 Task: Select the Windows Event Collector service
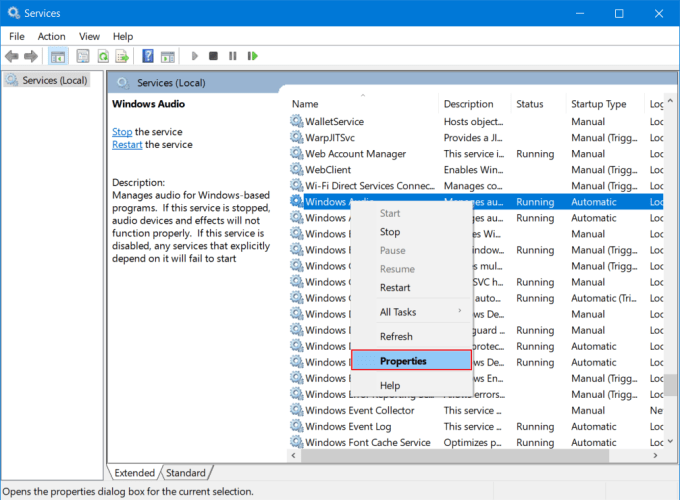[360, 410]
